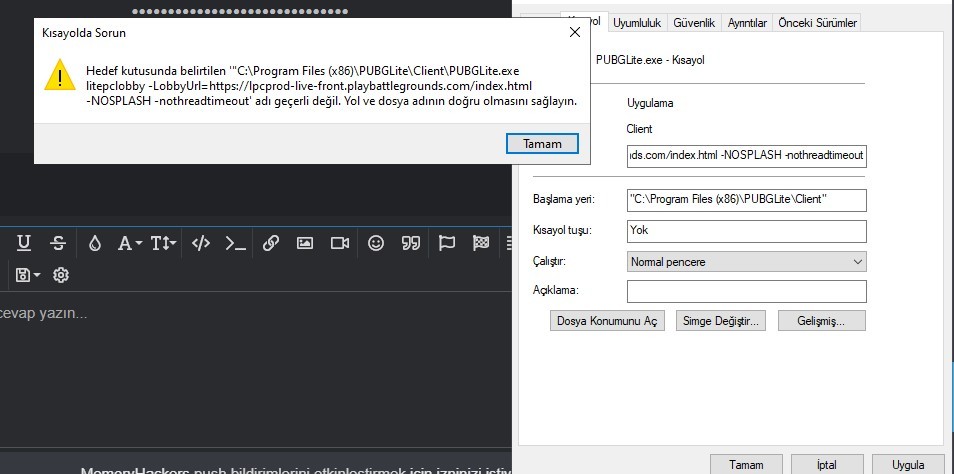This screenshot has width=954, height=474.
Task: Insert image using picture icon
Action: pos(305,243)
